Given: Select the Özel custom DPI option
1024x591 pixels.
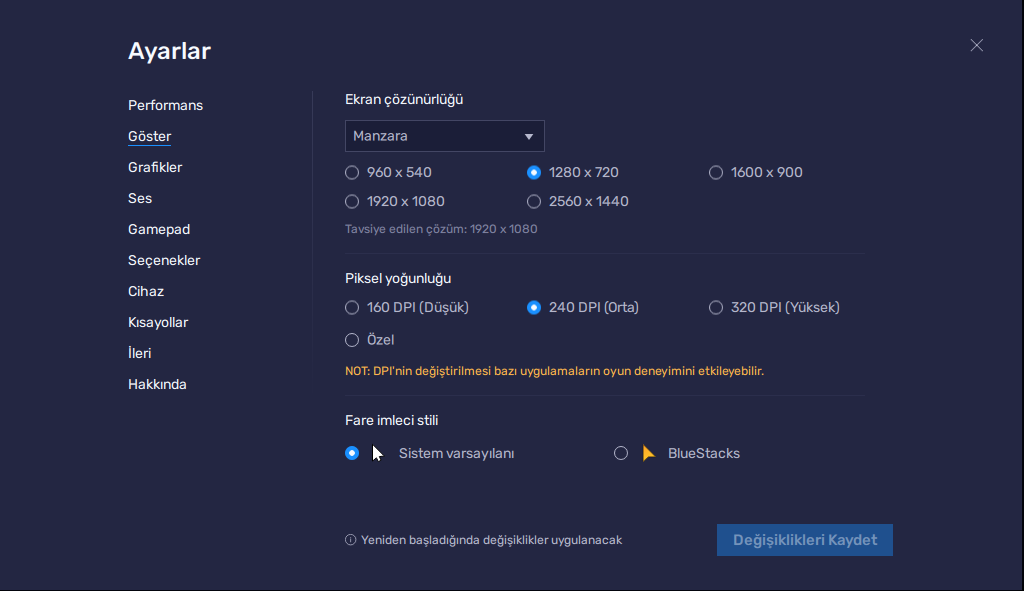Looking at the screenshot, I should [x=352, y=340].
